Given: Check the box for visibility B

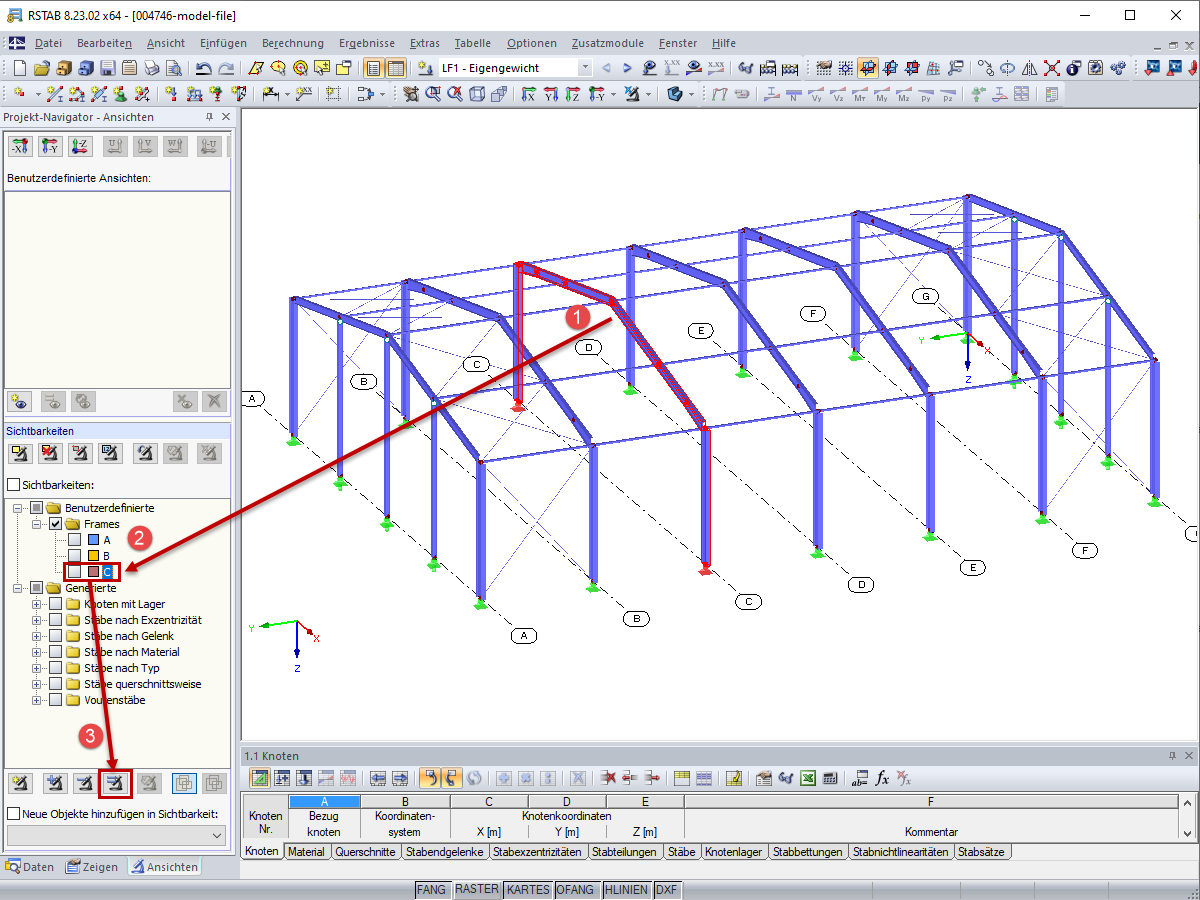Looking at the screenshot, I should (74, 556).
